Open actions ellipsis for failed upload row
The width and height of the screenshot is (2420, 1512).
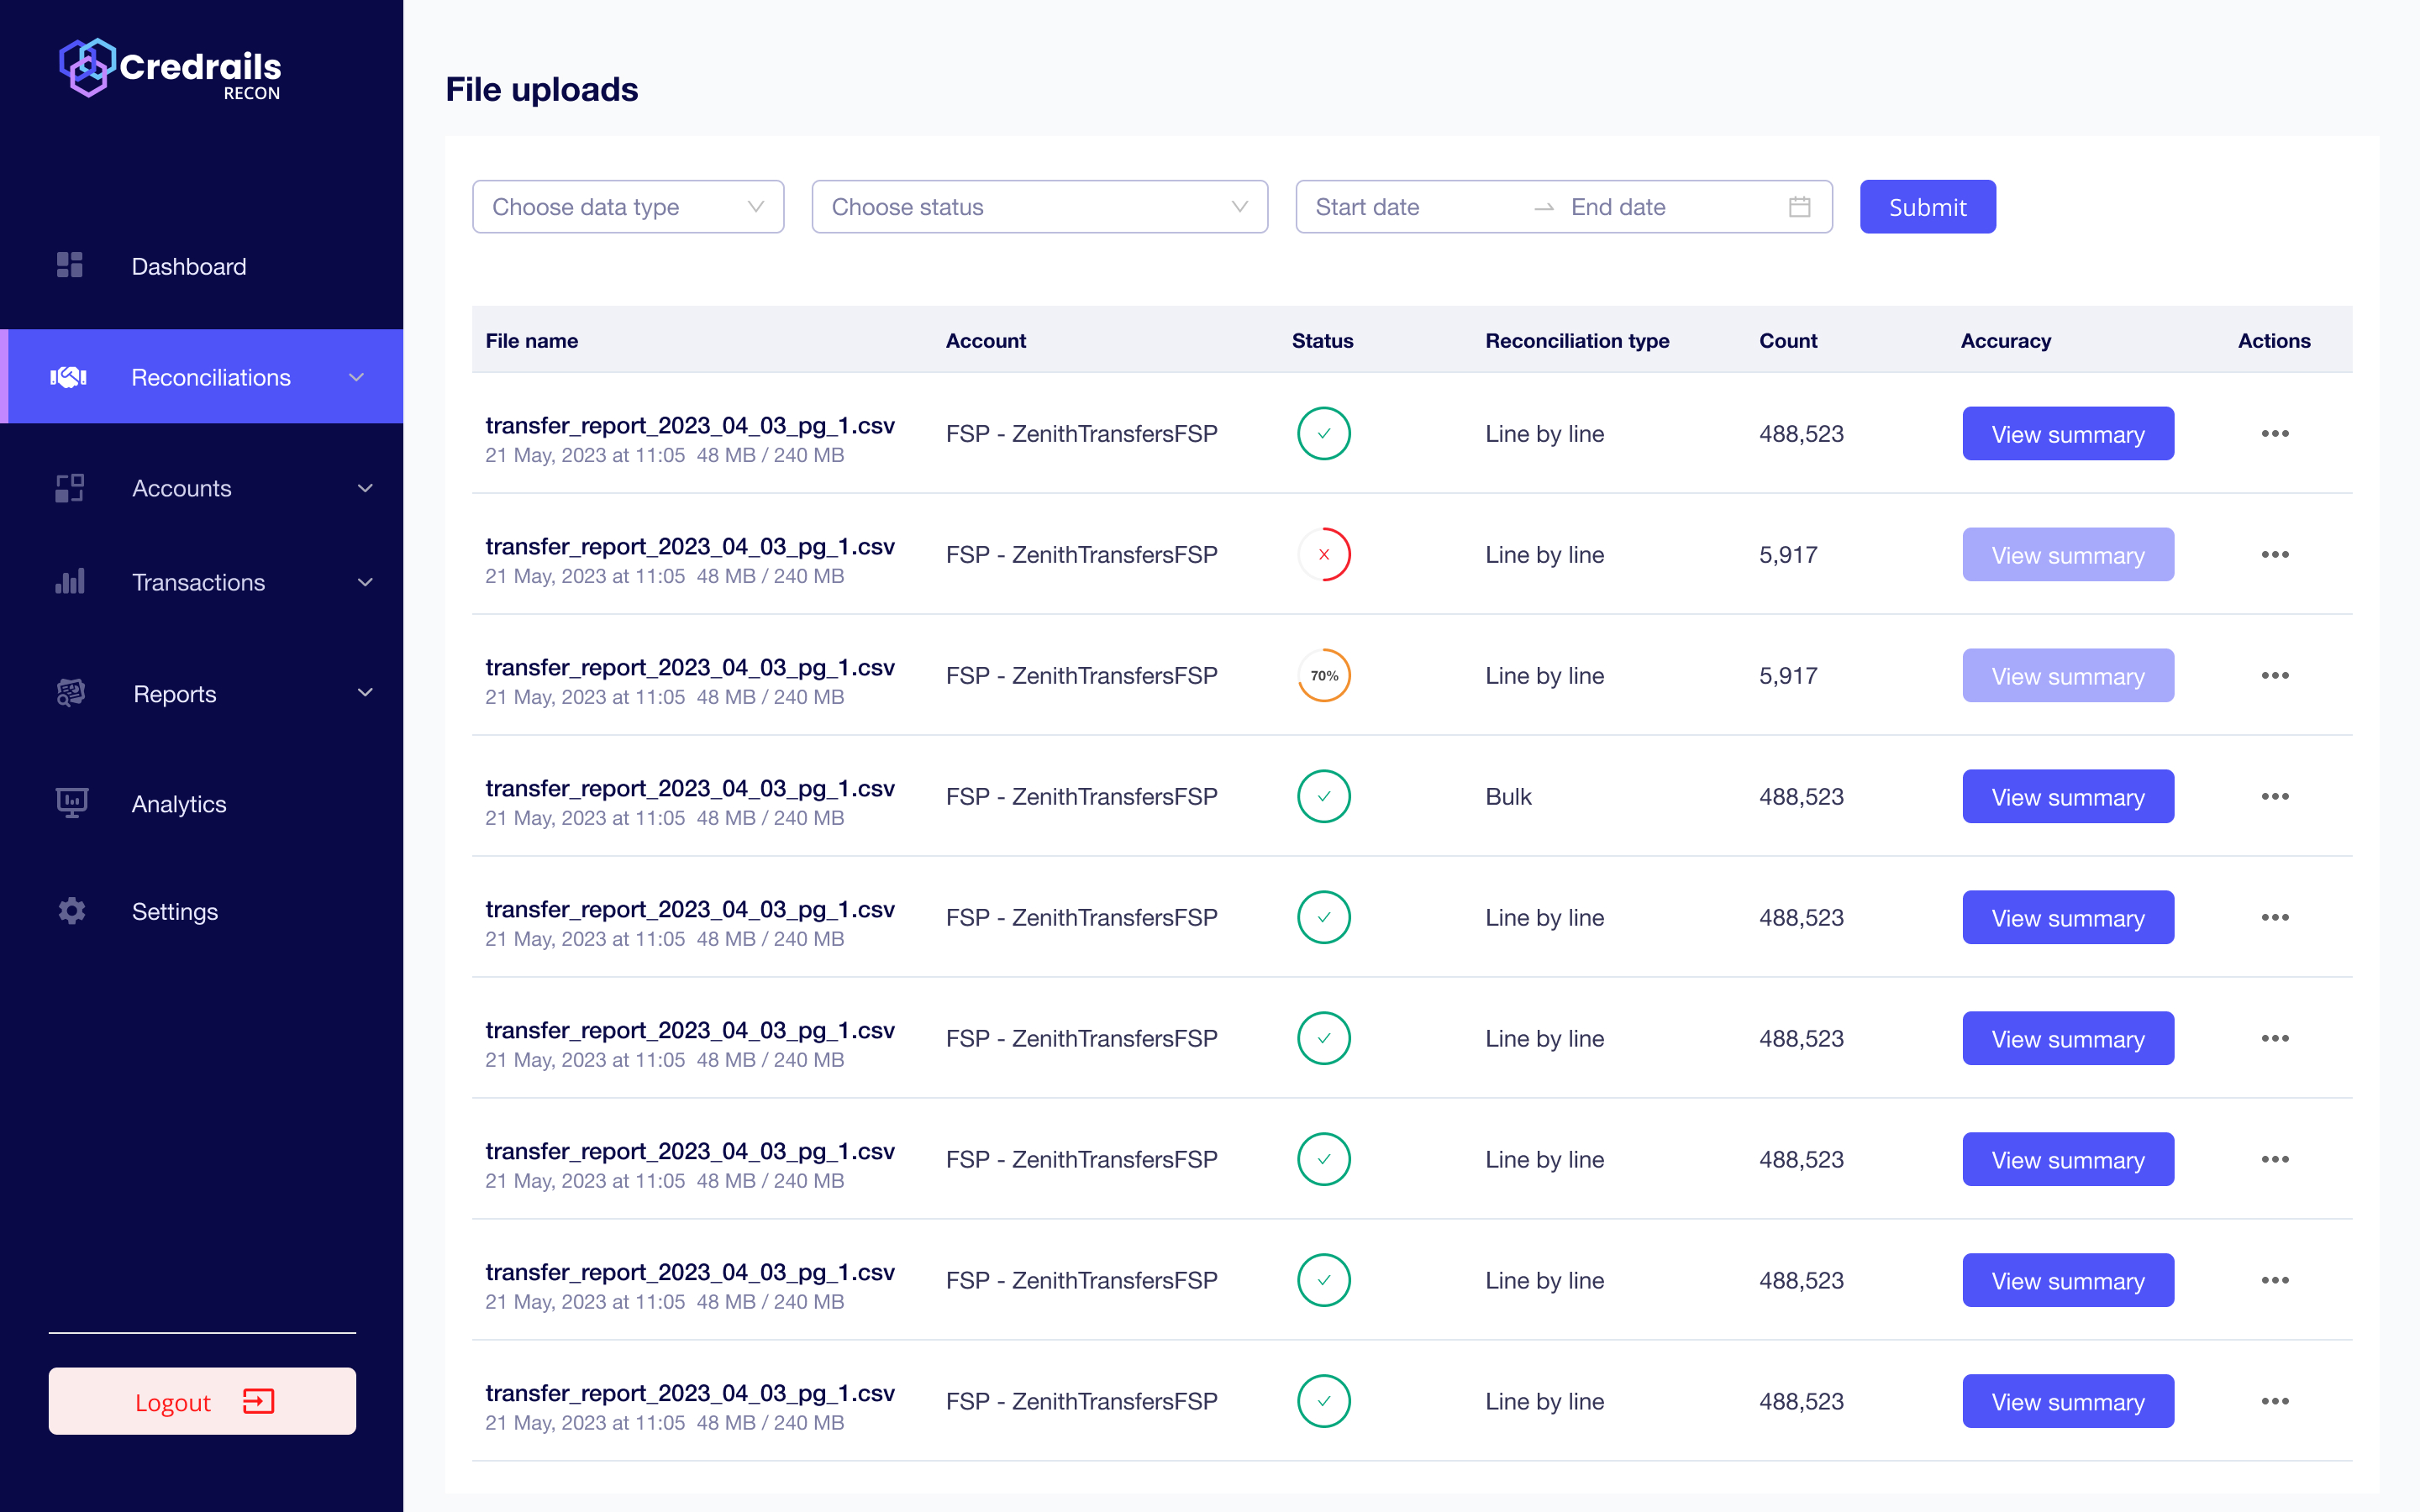(2275, 554)
